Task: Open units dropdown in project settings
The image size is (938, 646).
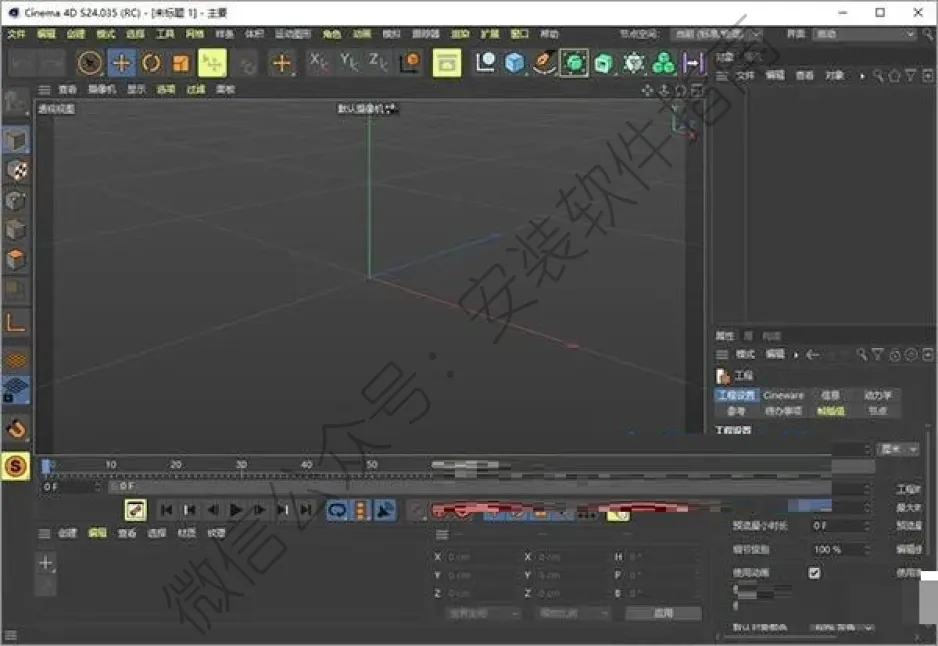Action: (x=897, y=449)
